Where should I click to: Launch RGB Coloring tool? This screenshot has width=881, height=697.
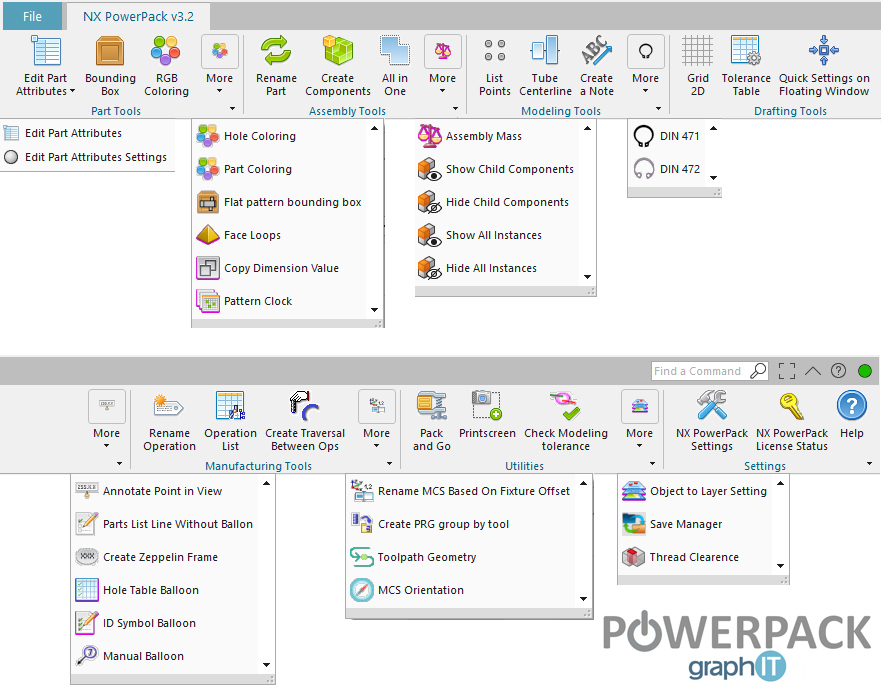[x=166, y=66]
